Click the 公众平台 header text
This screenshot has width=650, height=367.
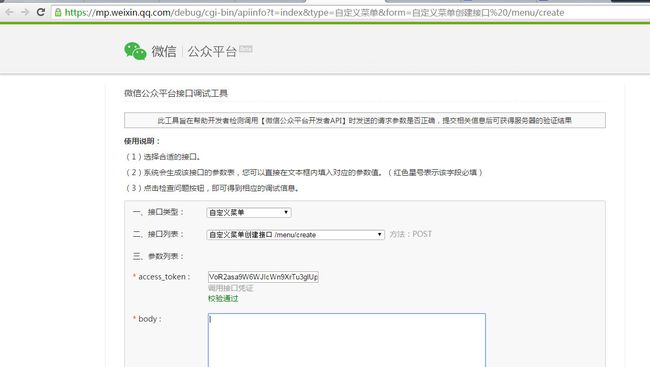(212, 51)
